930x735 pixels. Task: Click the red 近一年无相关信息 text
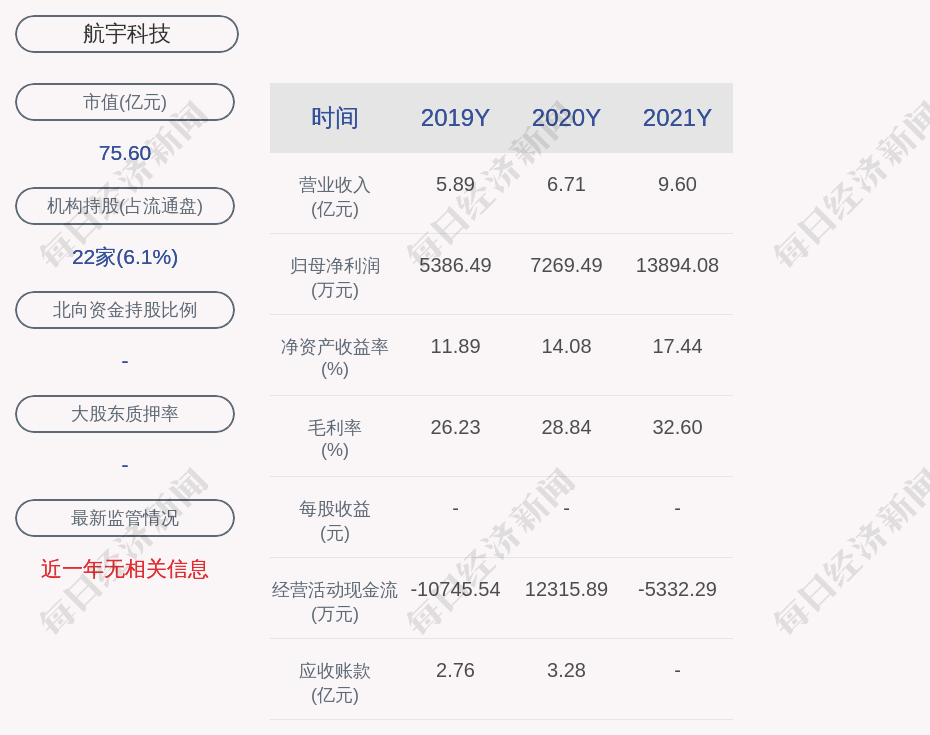click(125, 569)
